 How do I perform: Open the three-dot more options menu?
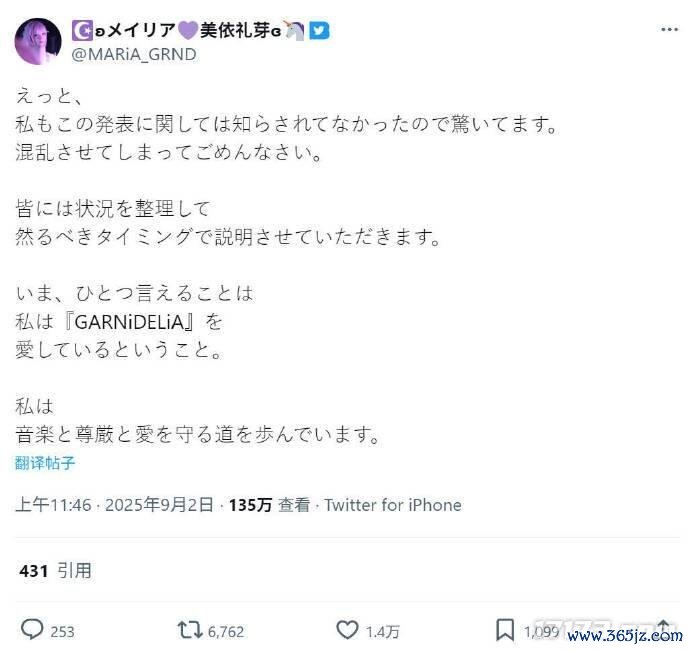pyautogui.click(x=669, y=30)
